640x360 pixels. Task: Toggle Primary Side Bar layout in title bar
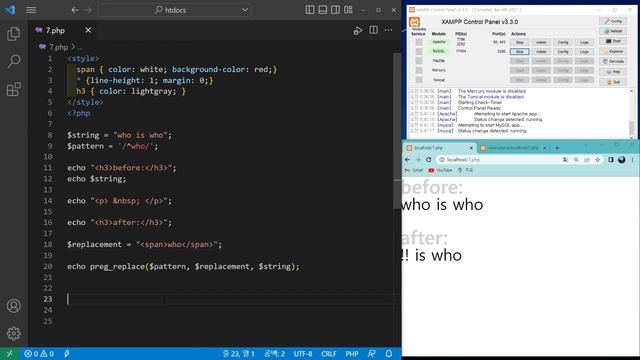click(310, 10)
